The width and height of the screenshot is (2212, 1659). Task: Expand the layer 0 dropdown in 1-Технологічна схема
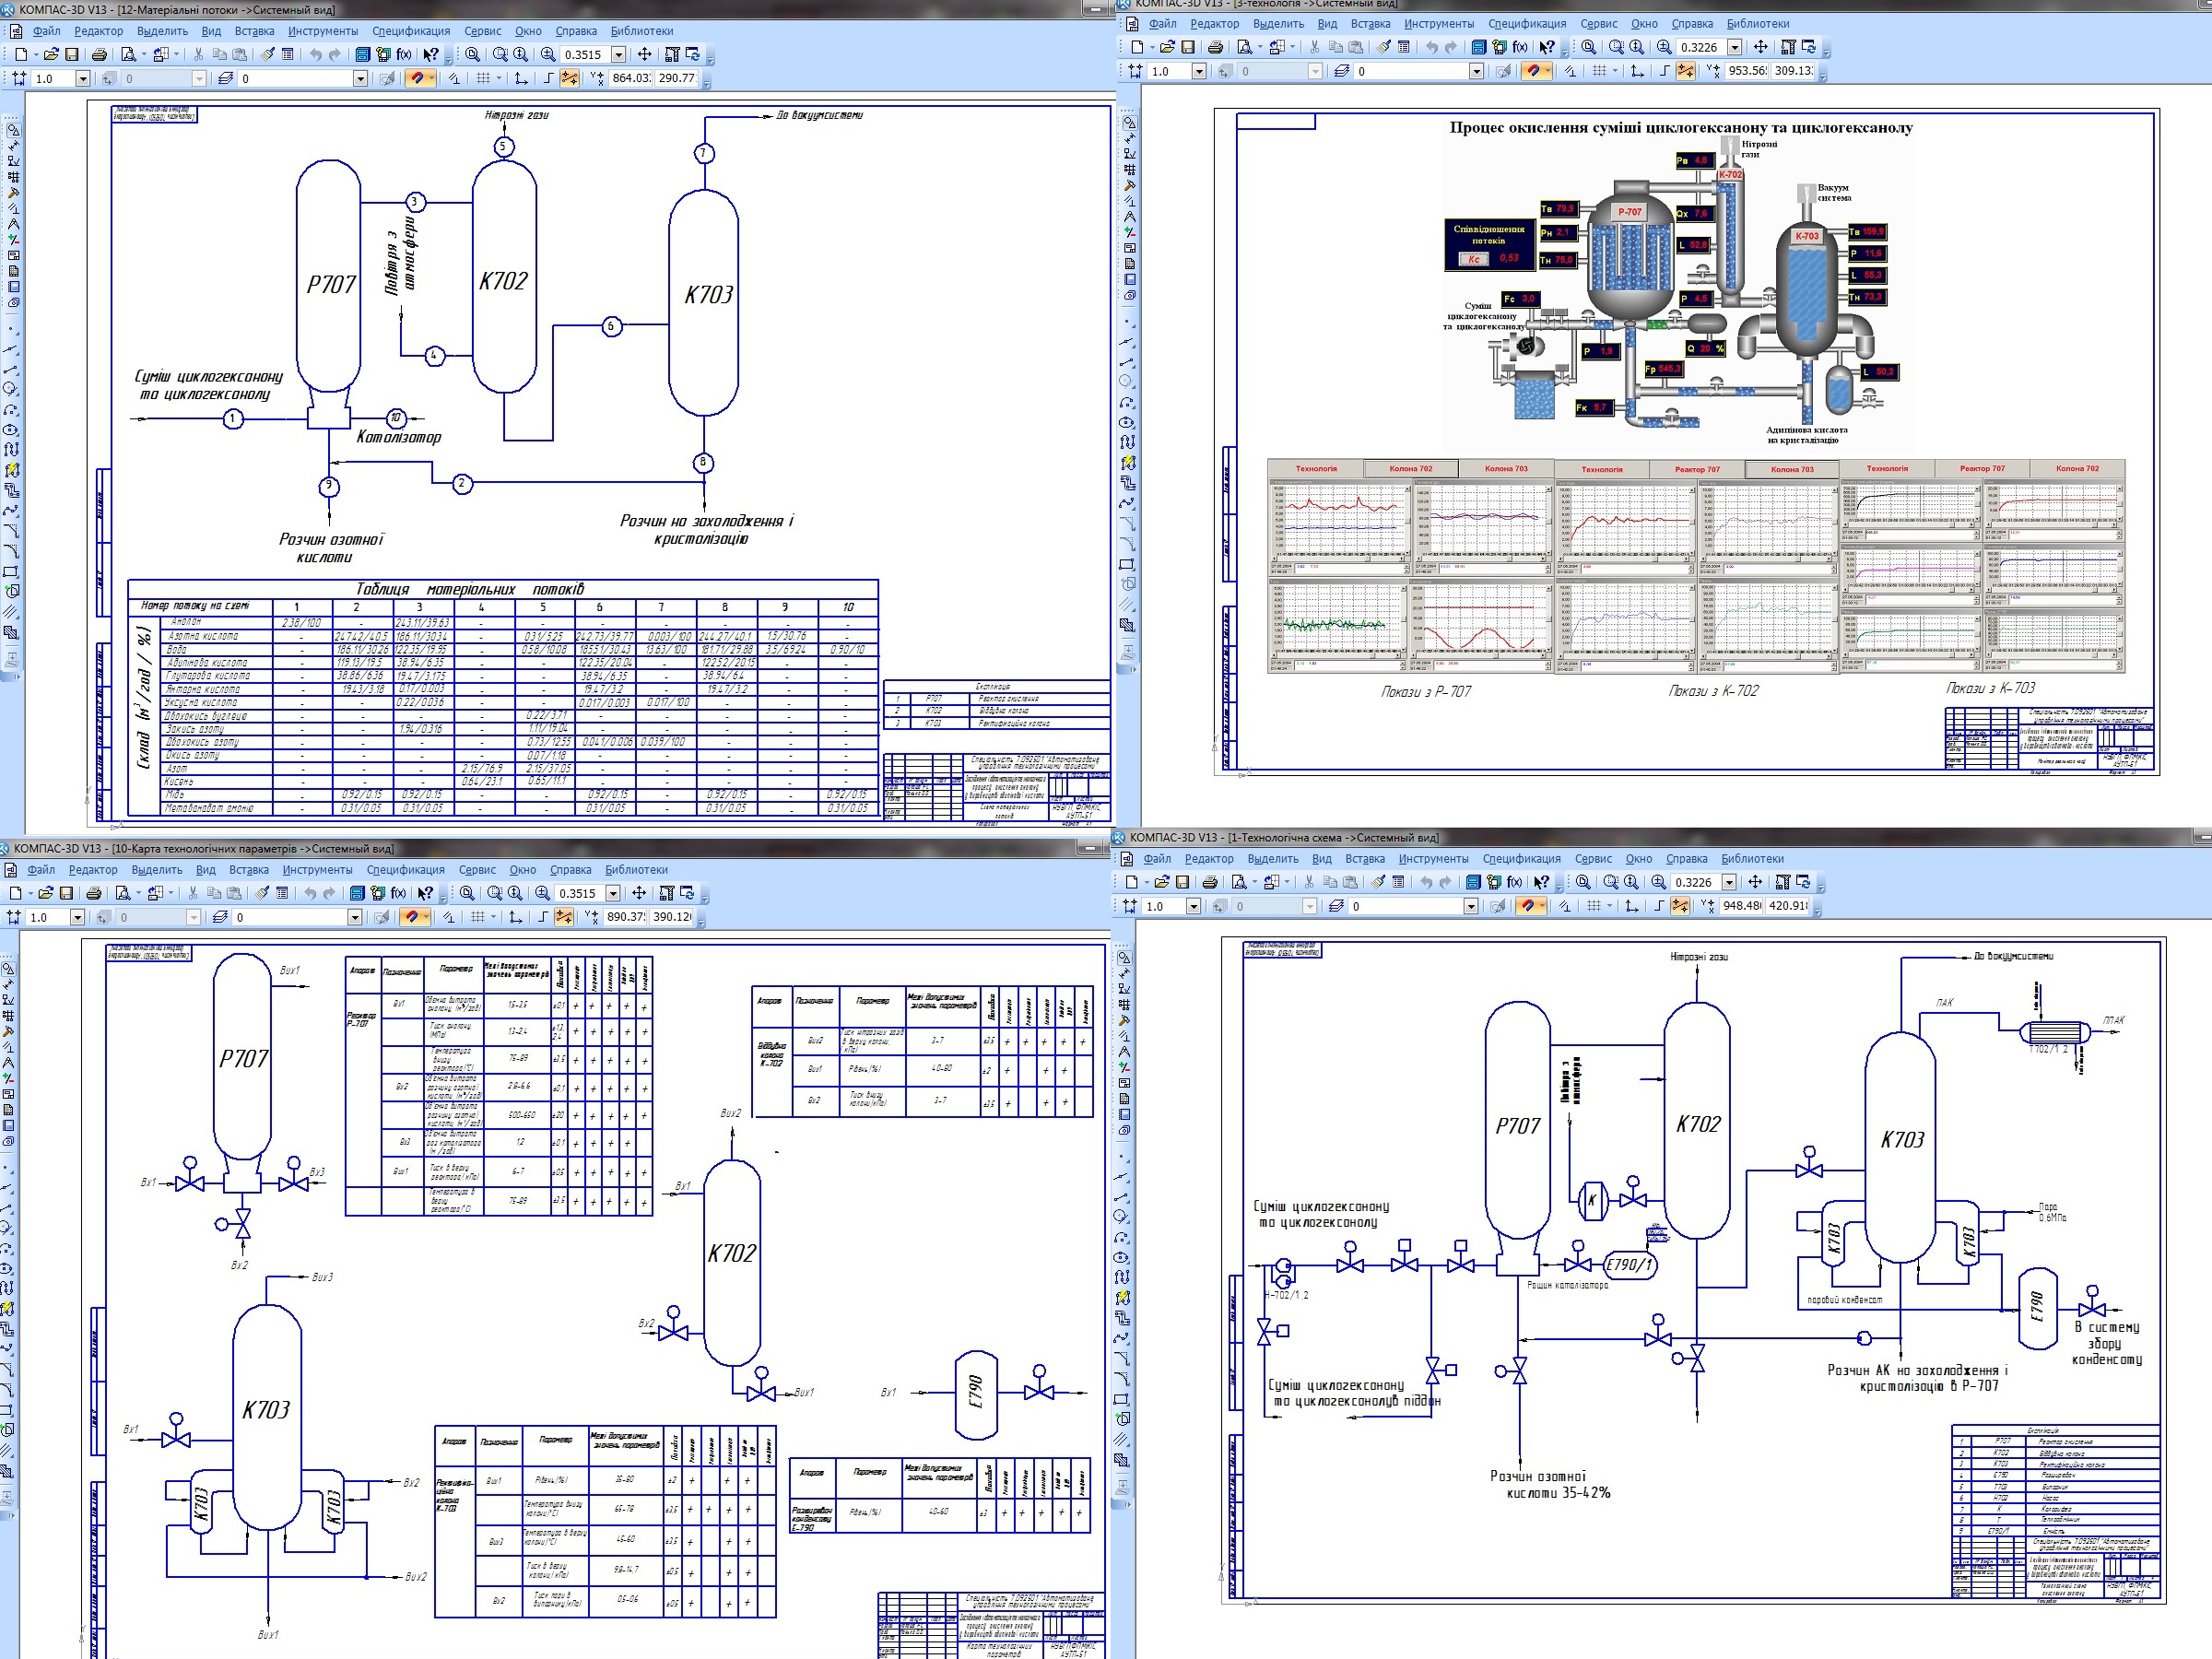pos(1470,906)
